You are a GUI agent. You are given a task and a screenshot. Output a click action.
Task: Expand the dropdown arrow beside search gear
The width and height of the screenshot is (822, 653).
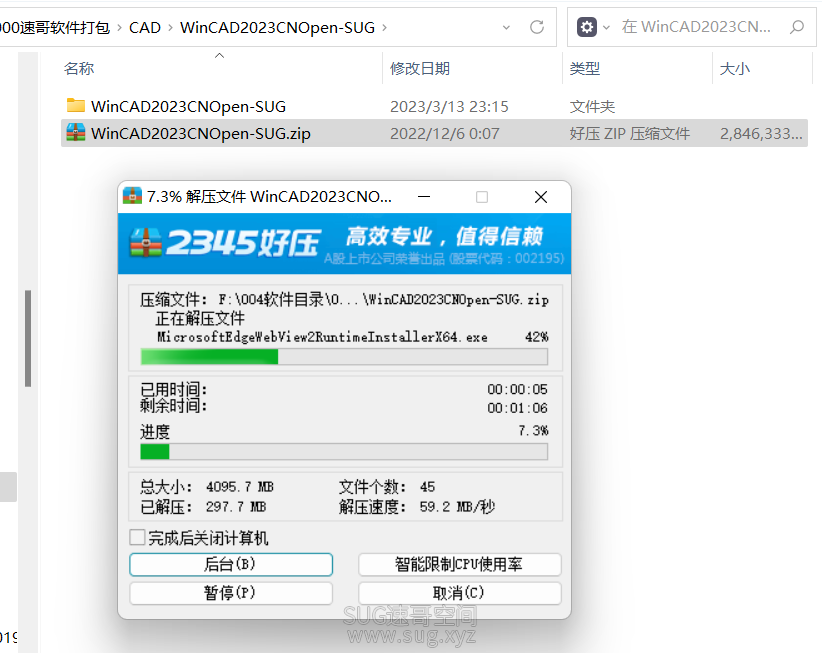point(606,27)
